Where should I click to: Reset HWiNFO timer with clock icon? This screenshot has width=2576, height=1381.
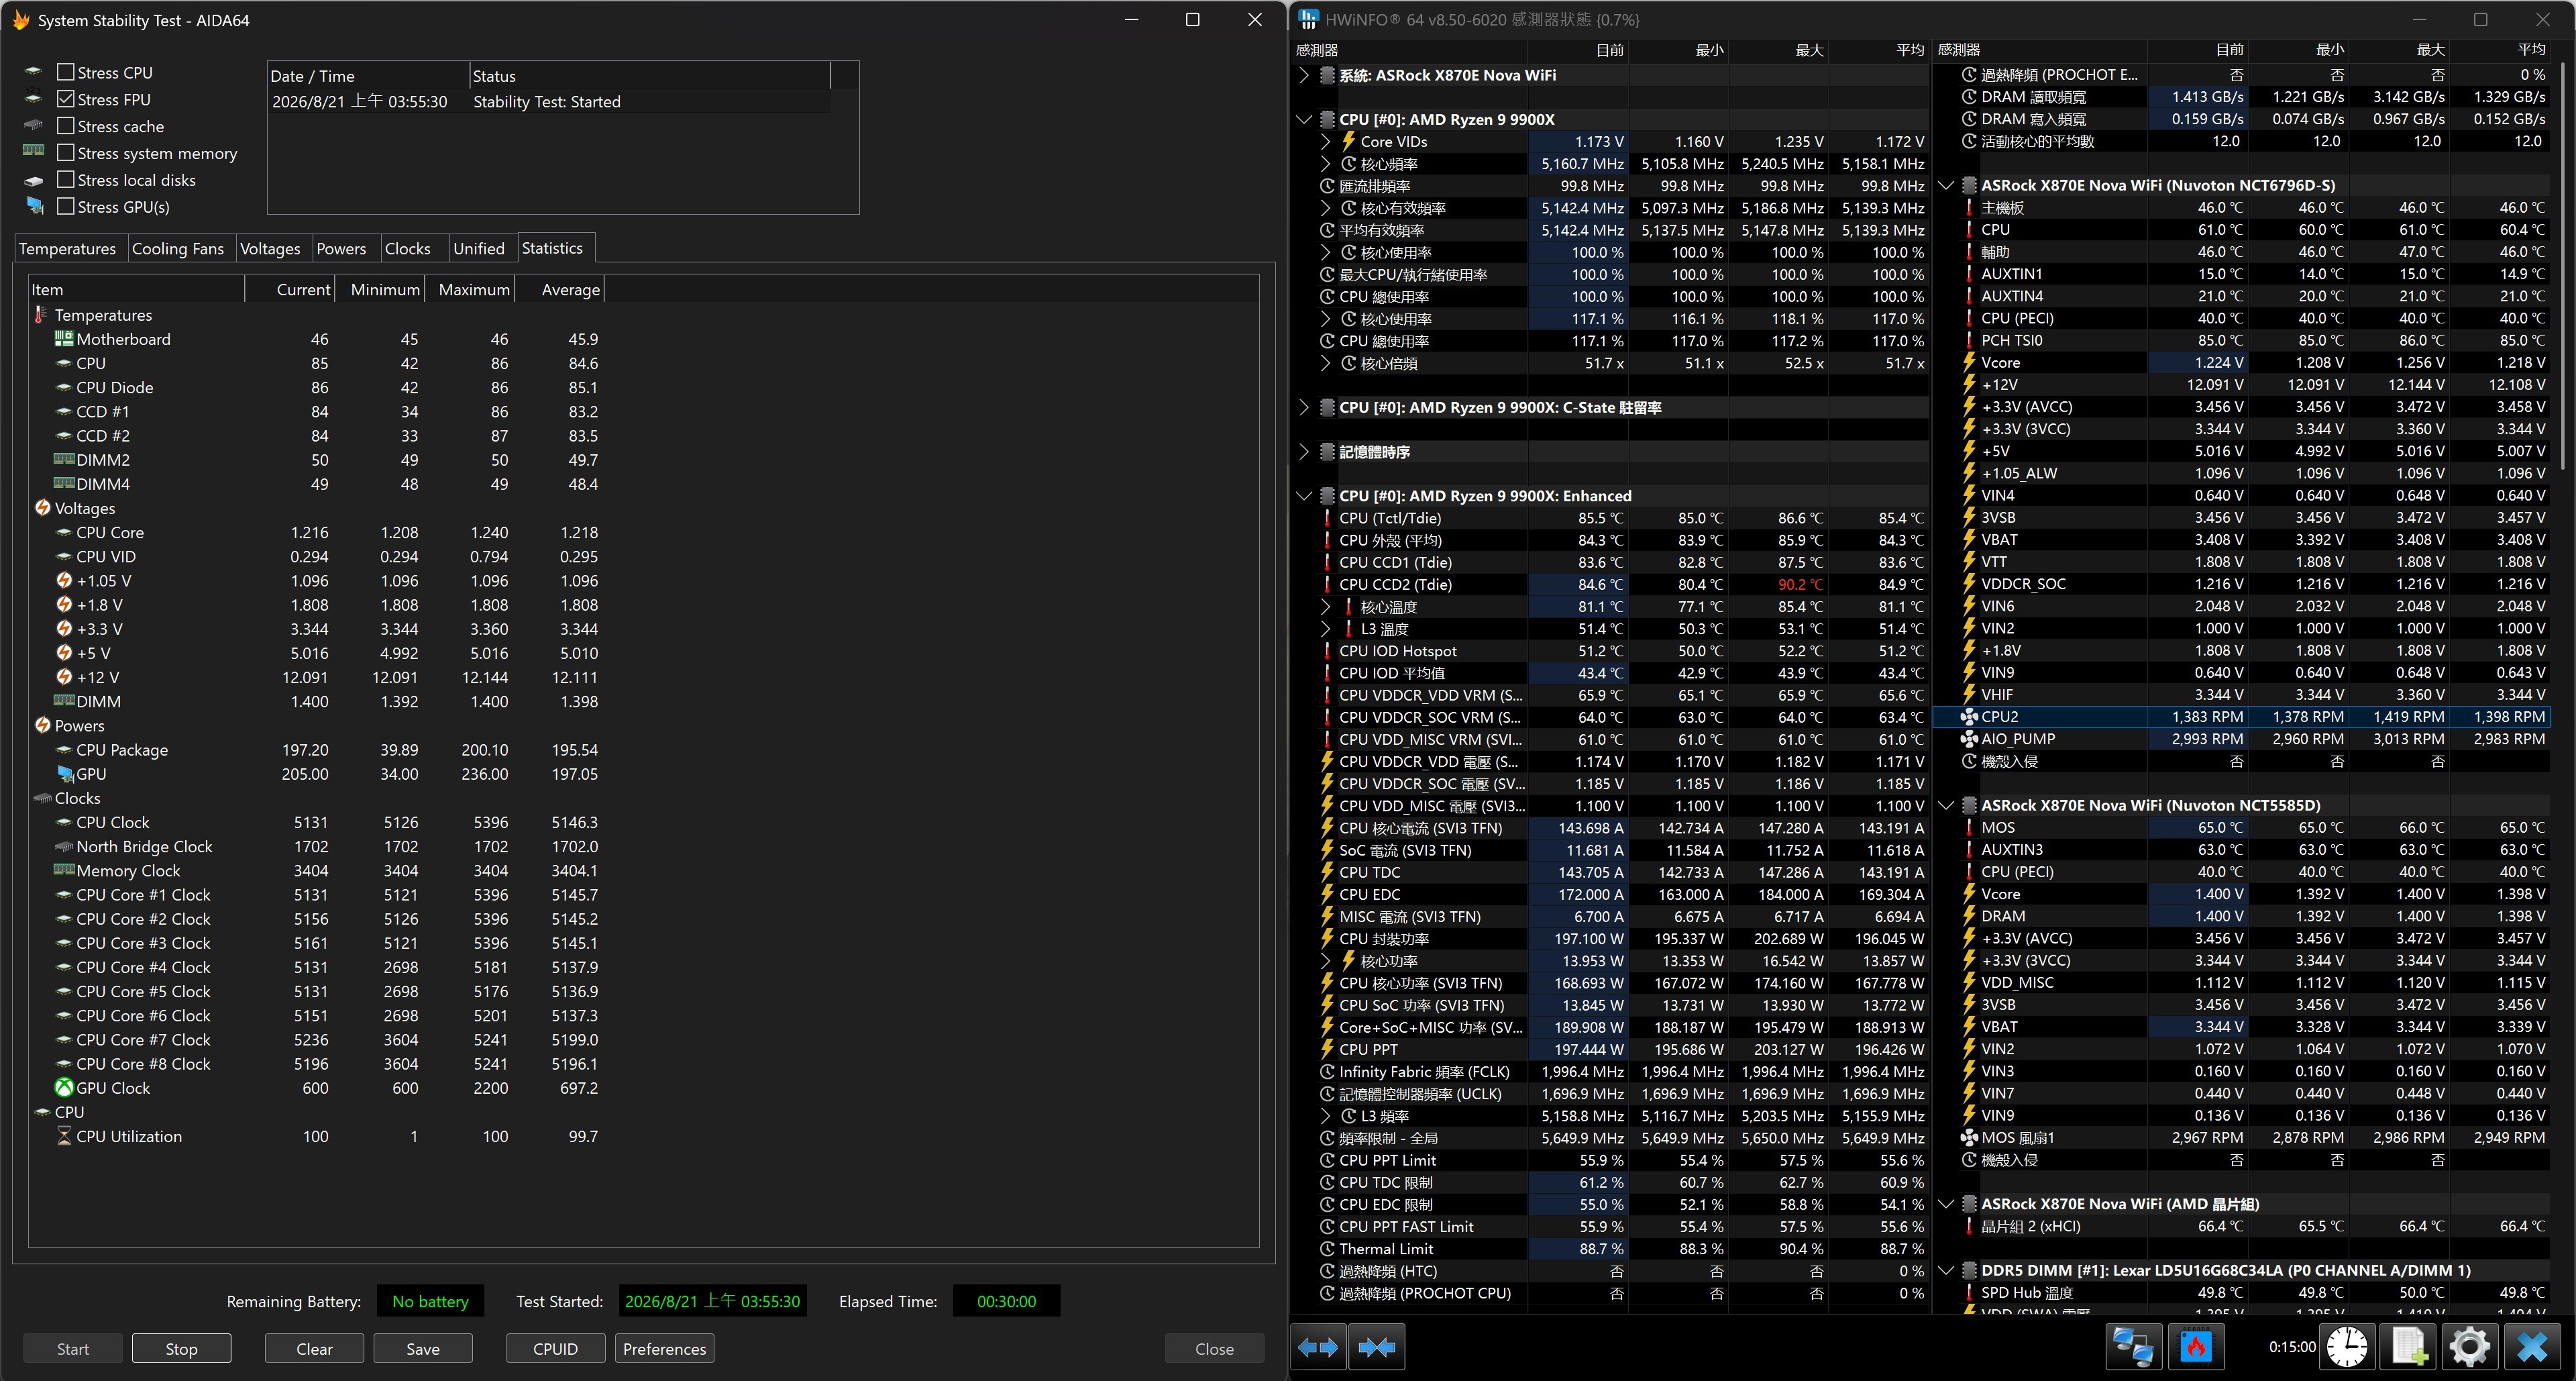pyautogui.click(x=2346, y=1347)
